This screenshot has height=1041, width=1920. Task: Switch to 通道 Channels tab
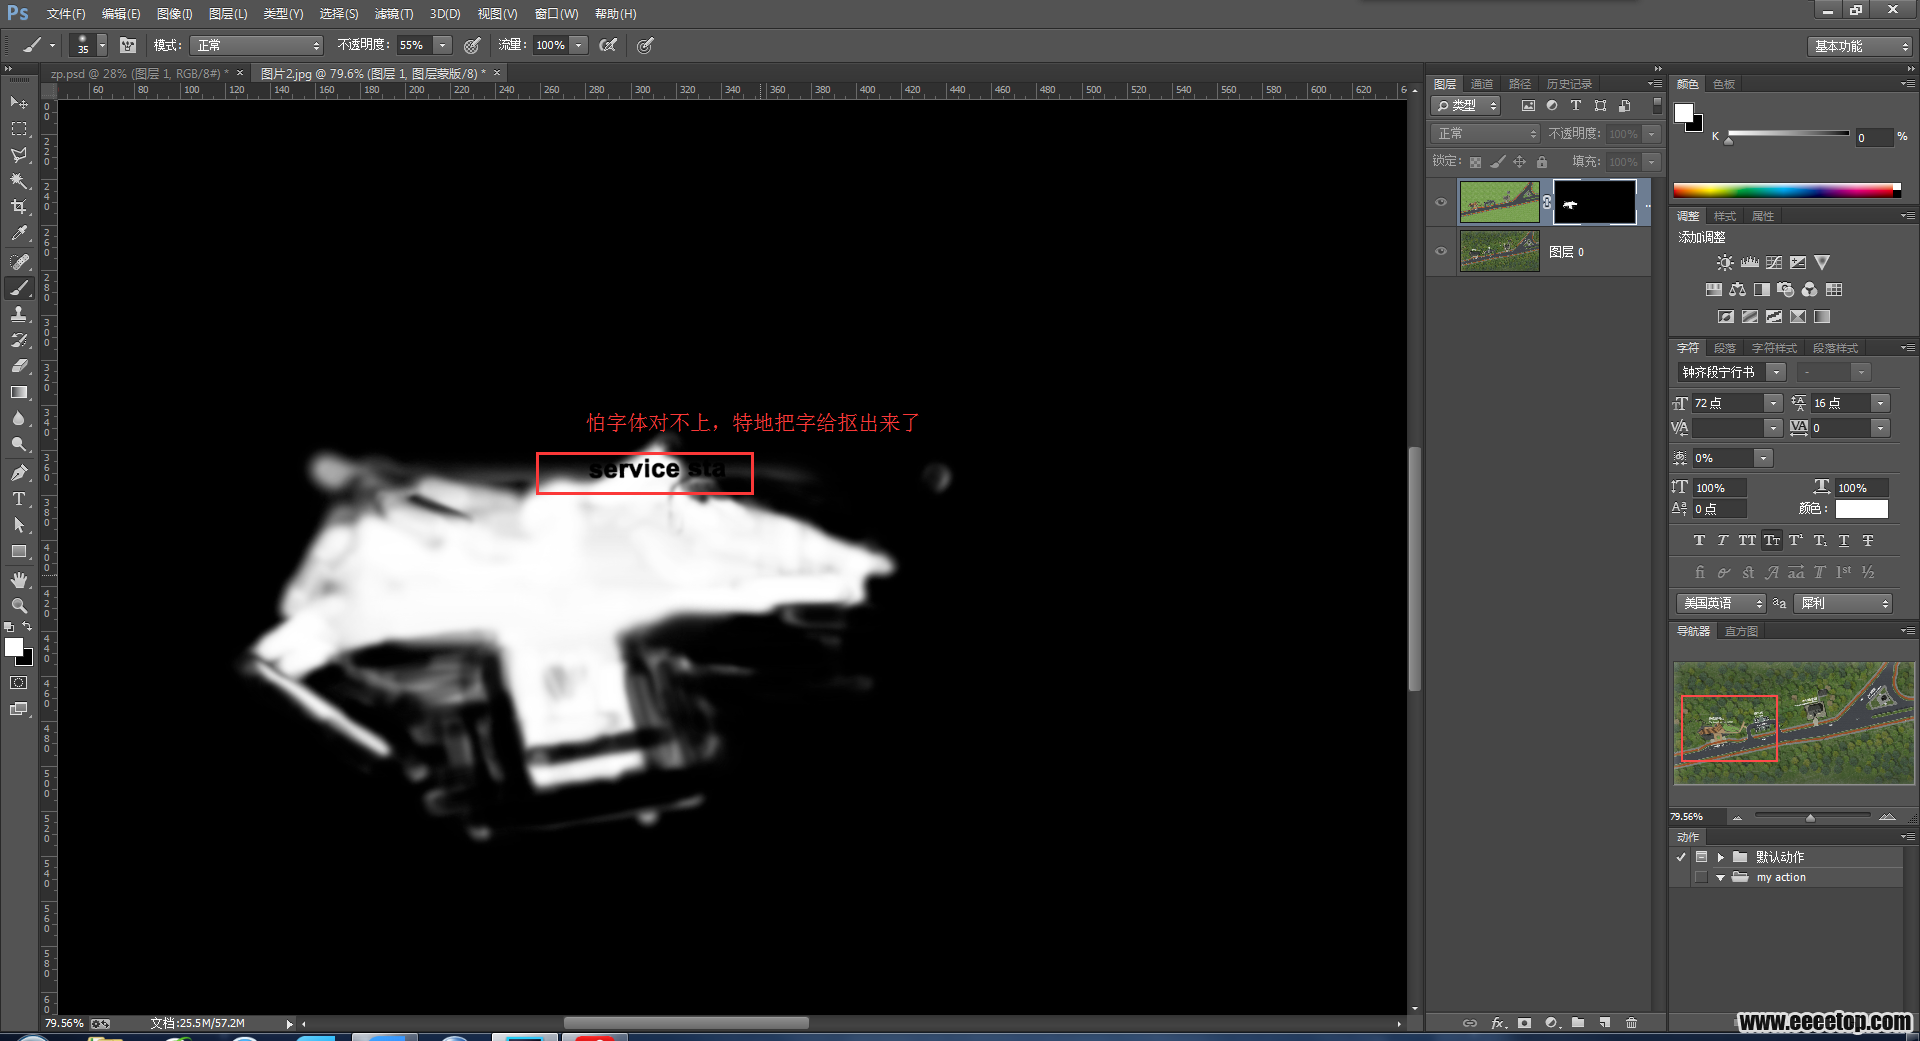pos(1482,84)
